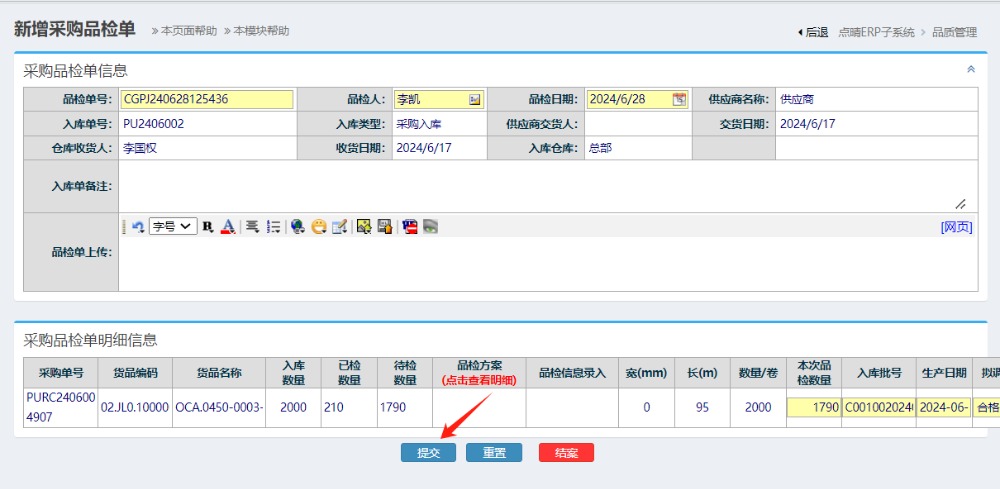This screenshot has height=489, width=1000.
Task: Click the red 结案 button
Action: (566, 453)
